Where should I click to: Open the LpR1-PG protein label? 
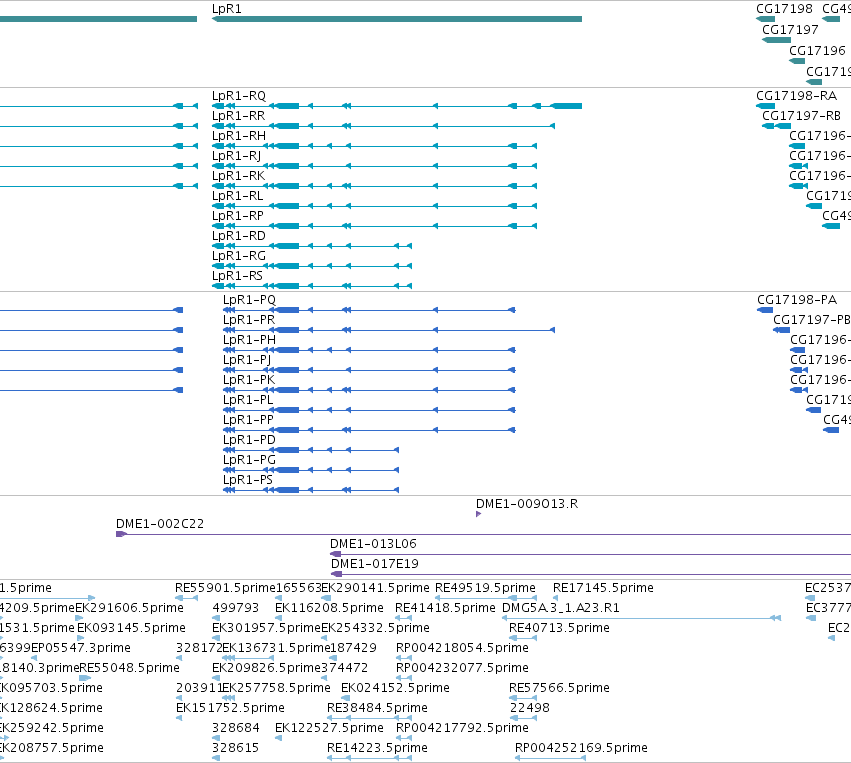tap(250, 460)
